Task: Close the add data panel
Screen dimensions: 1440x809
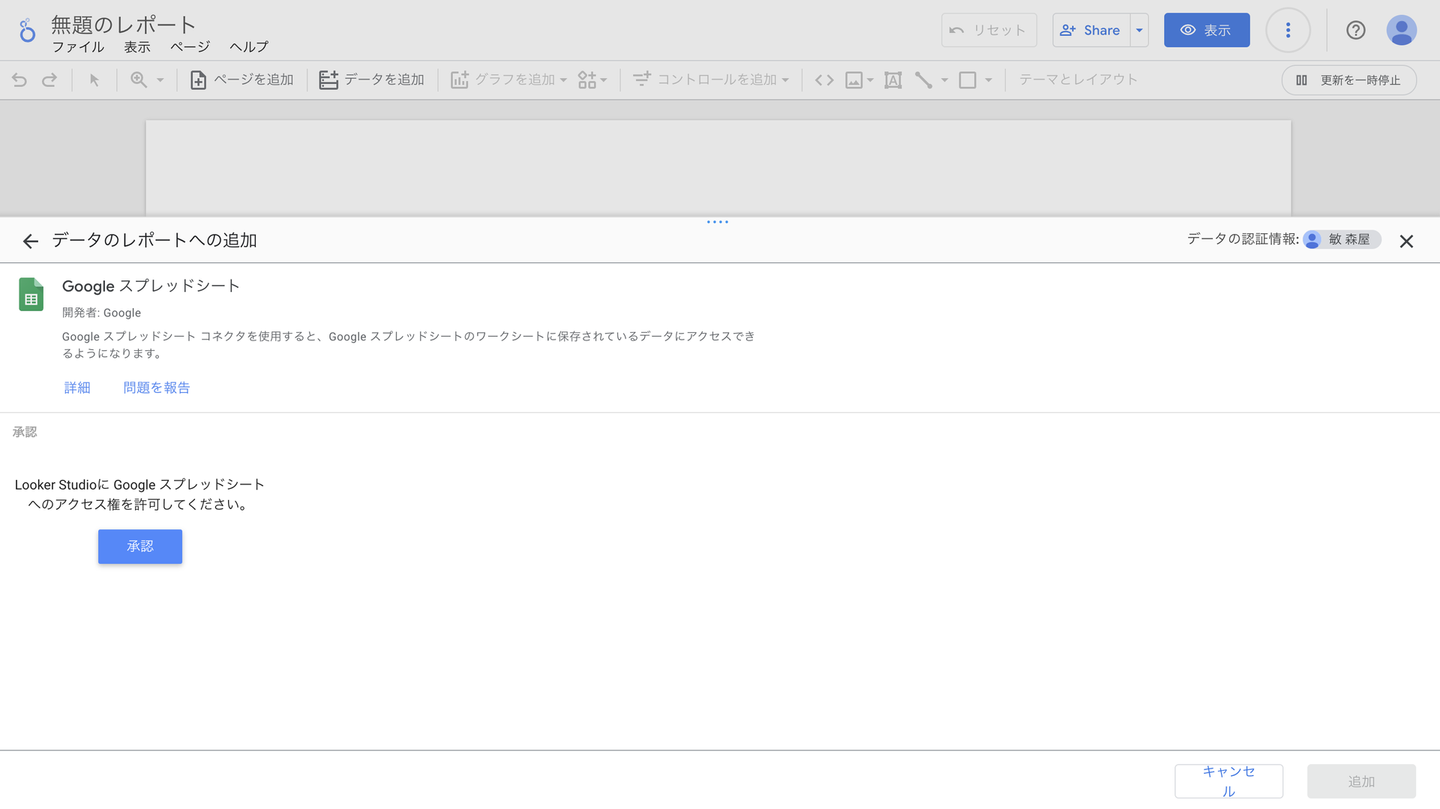Action: 1406,241
